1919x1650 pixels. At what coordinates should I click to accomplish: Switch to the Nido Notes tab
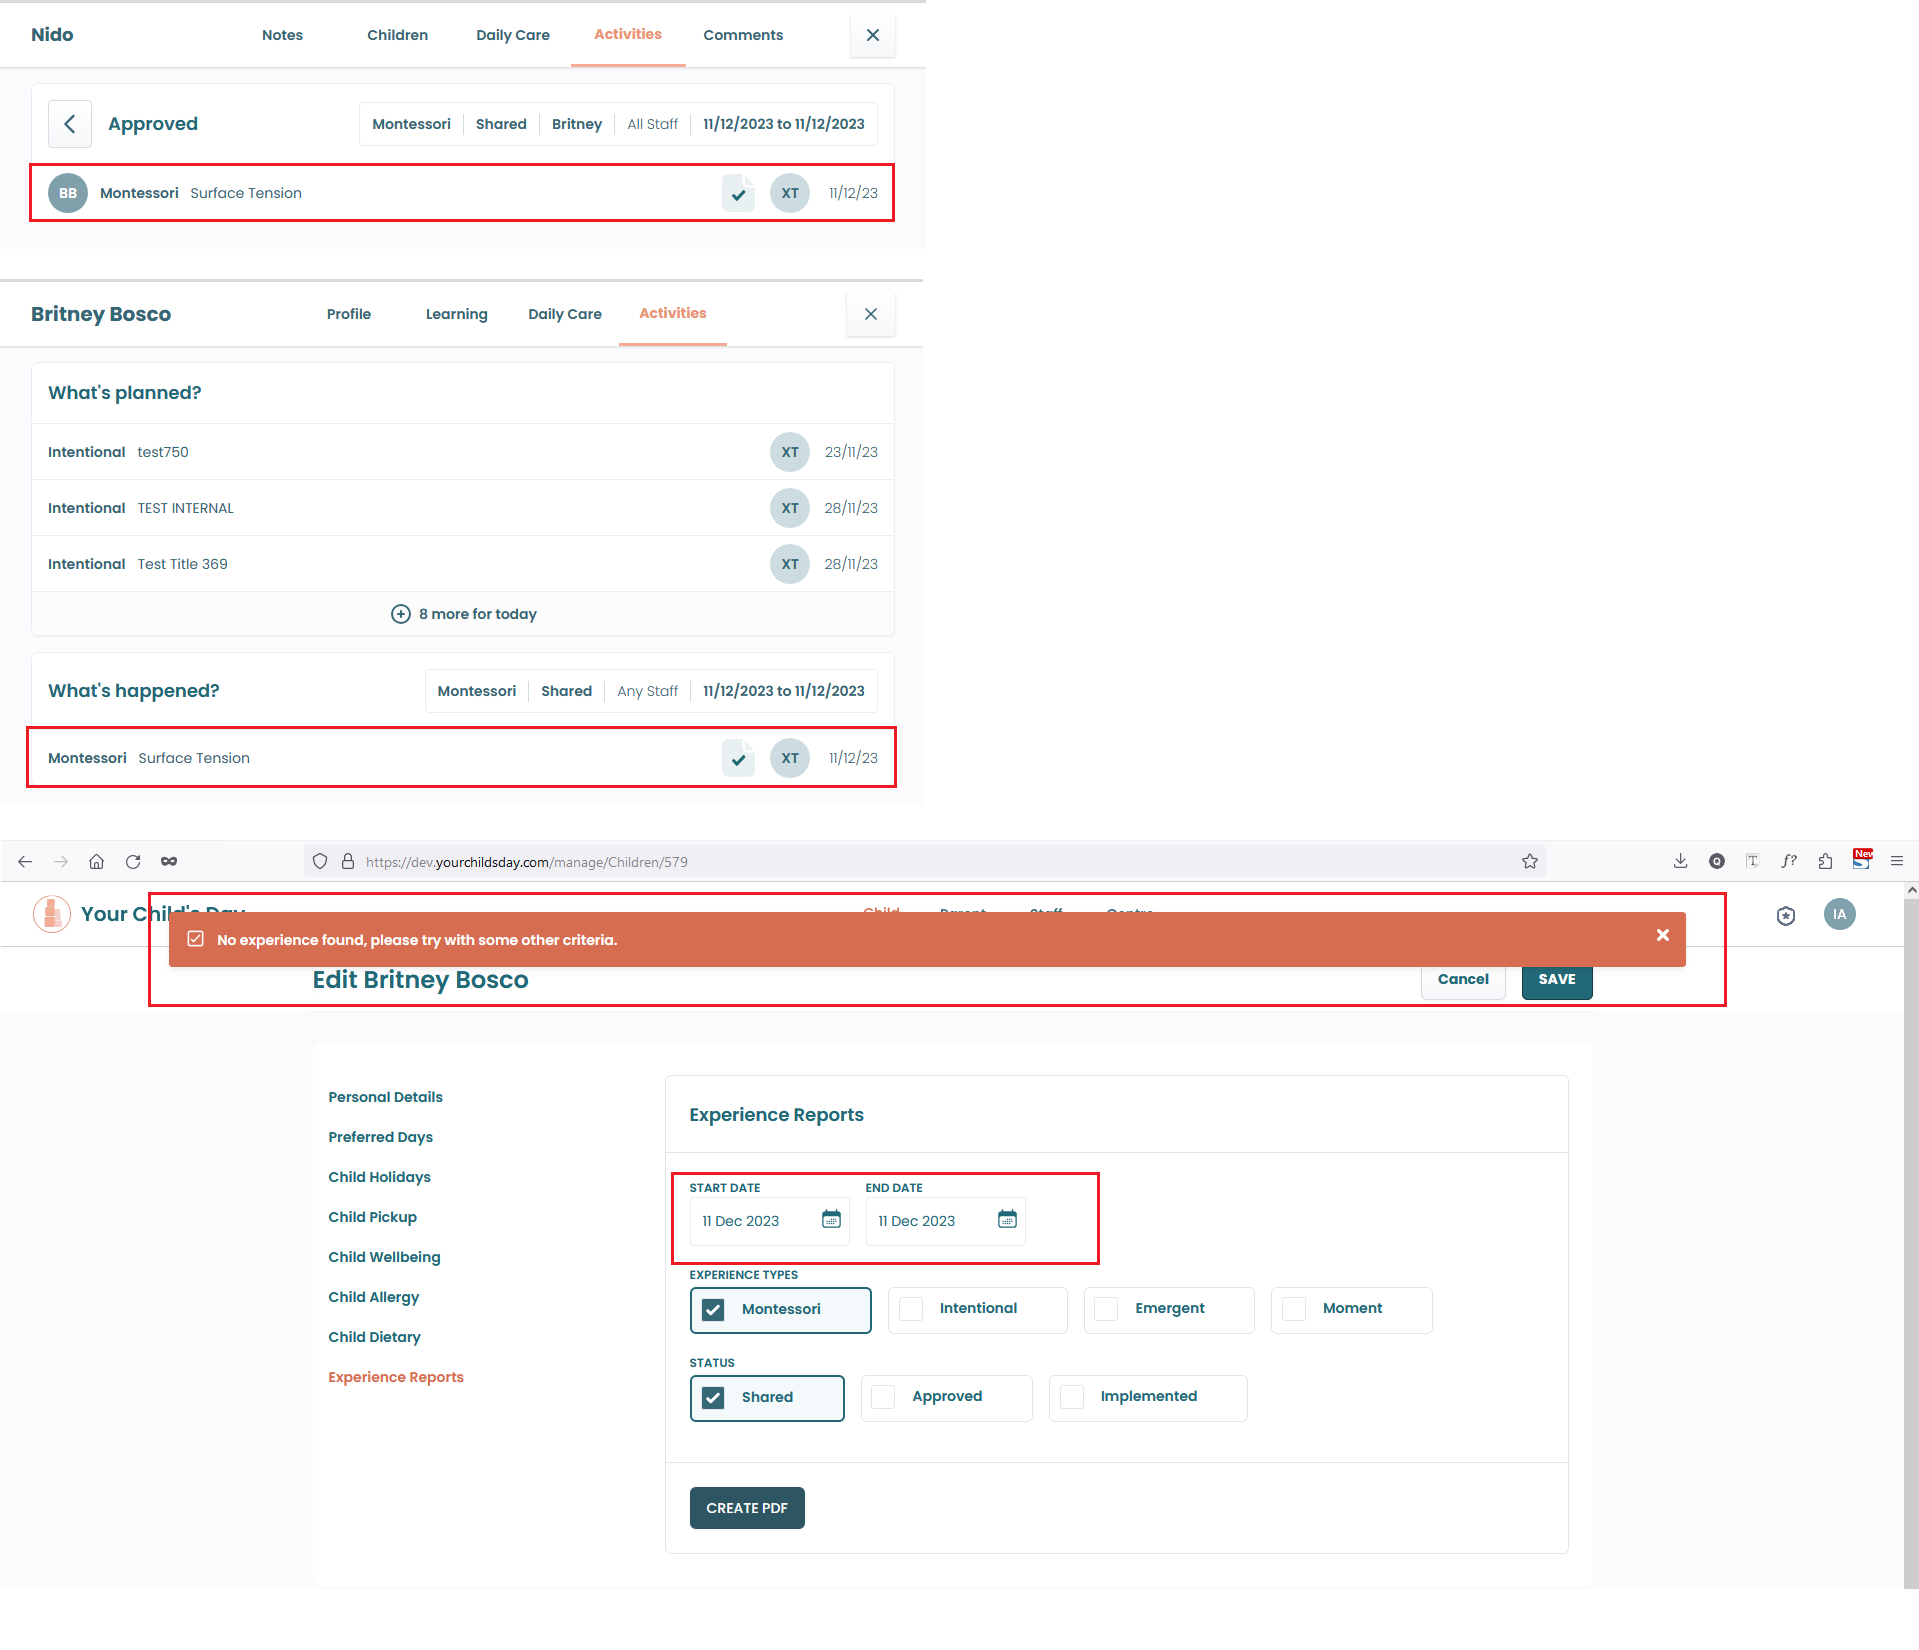pyautogui.click(x=282, y=35)
